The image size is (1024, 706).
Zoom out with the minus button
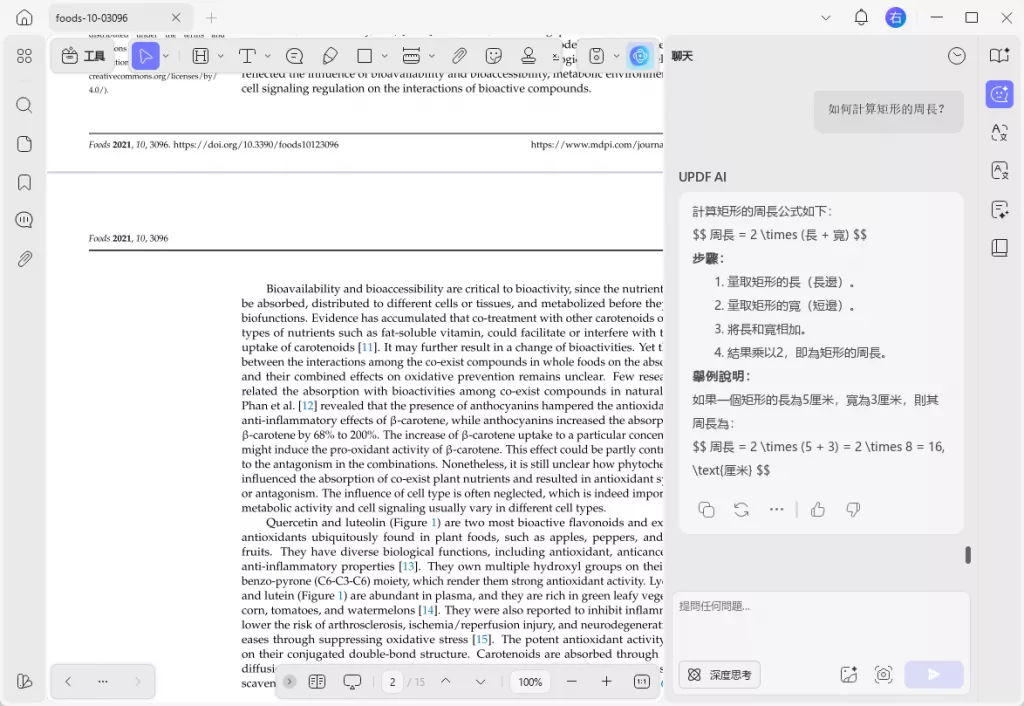[x=571, y=681]
